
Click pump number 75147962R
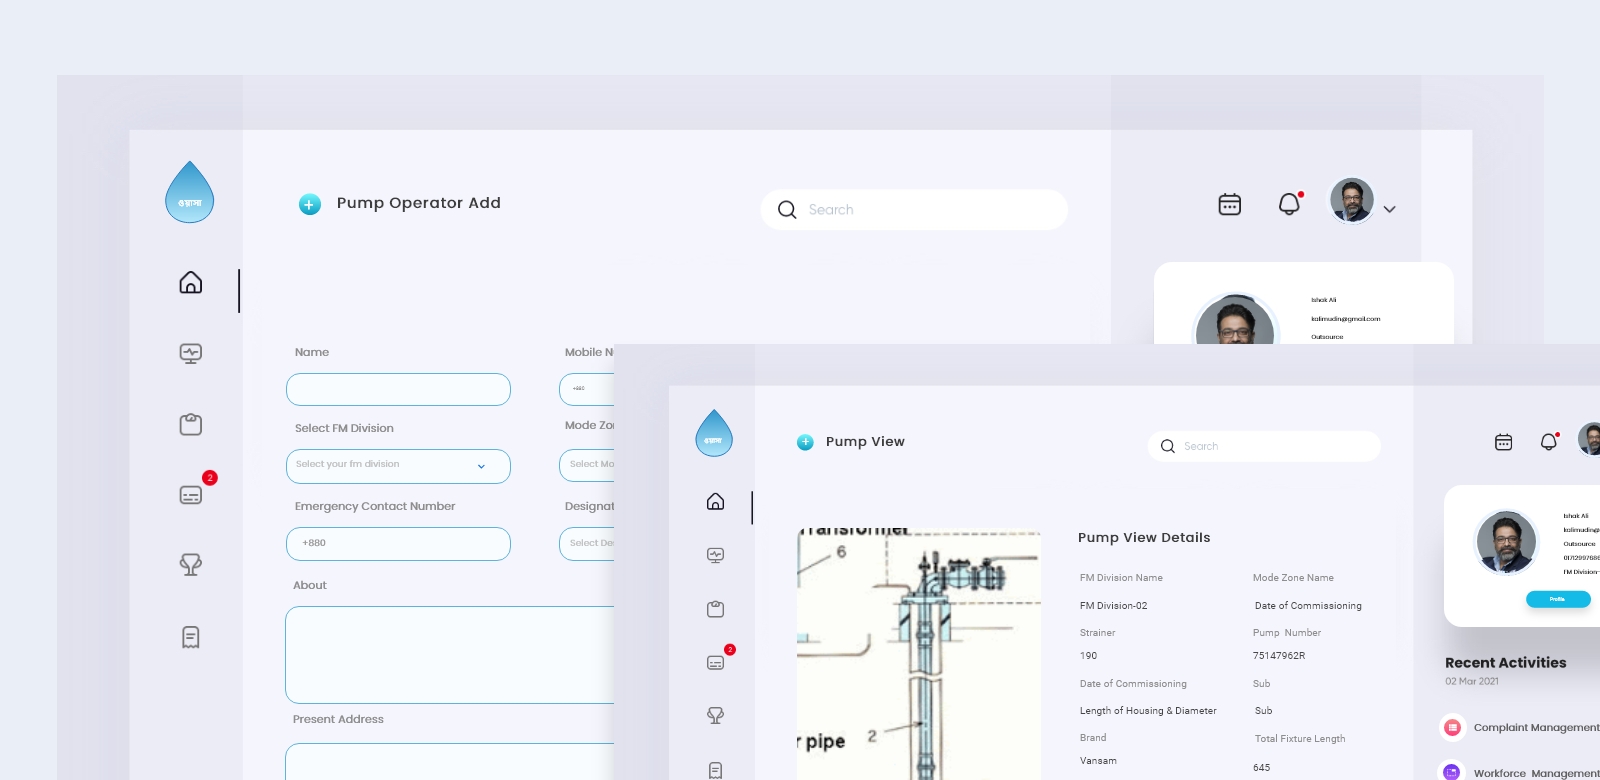(x=1279, y=656)
